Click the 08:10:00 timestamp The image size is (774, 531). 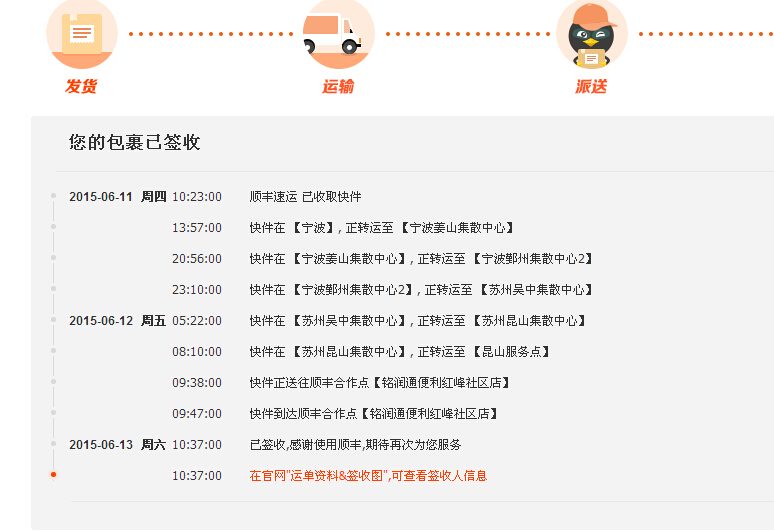pyautogui.click(x=197, y=352)
